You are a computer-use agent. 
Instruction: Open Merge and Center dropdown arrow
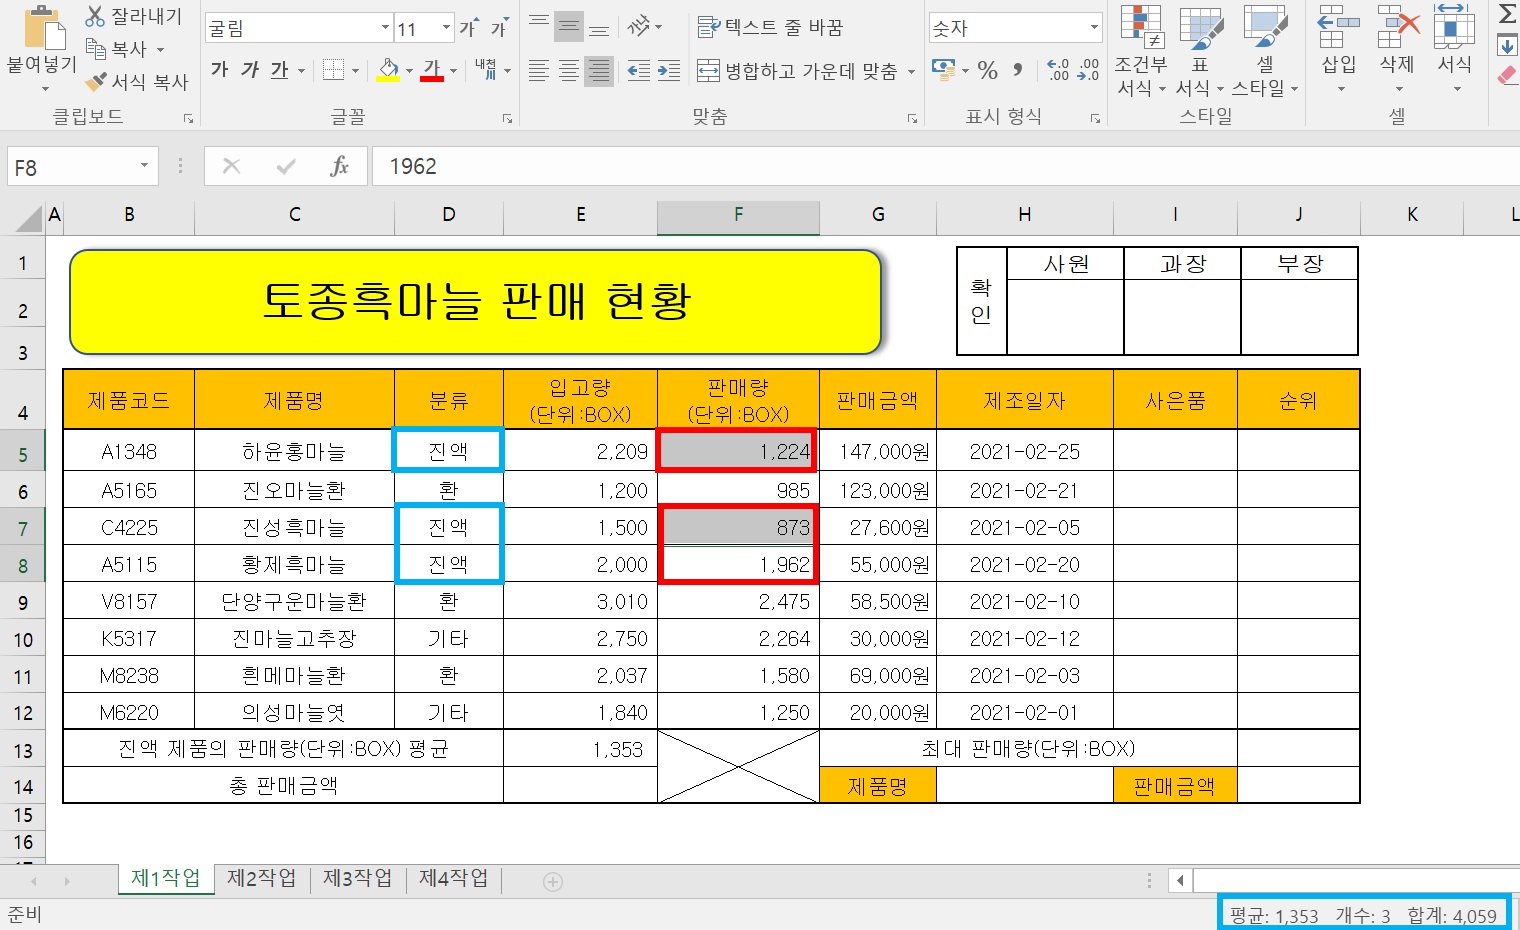pyautogui.click(x=911, y=71)
